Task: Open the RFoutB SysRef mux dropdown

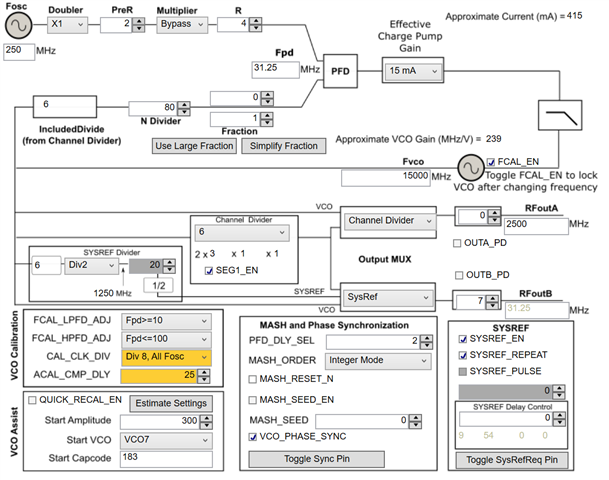Action: tap(388, 297)
